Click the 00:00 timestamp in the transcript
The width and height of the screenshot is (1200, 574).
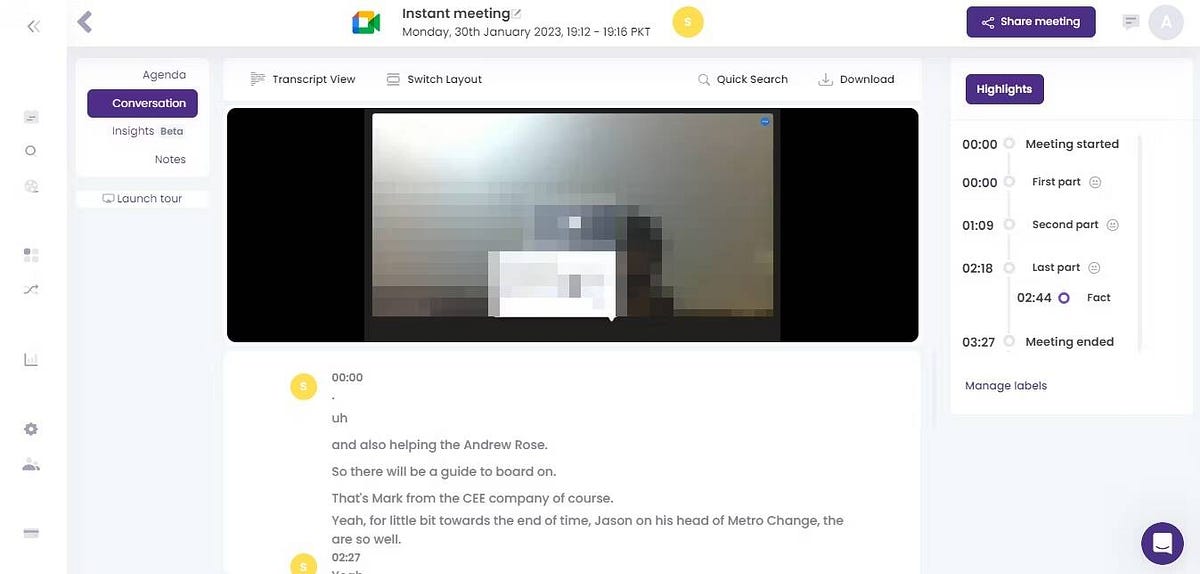[347, 378]
